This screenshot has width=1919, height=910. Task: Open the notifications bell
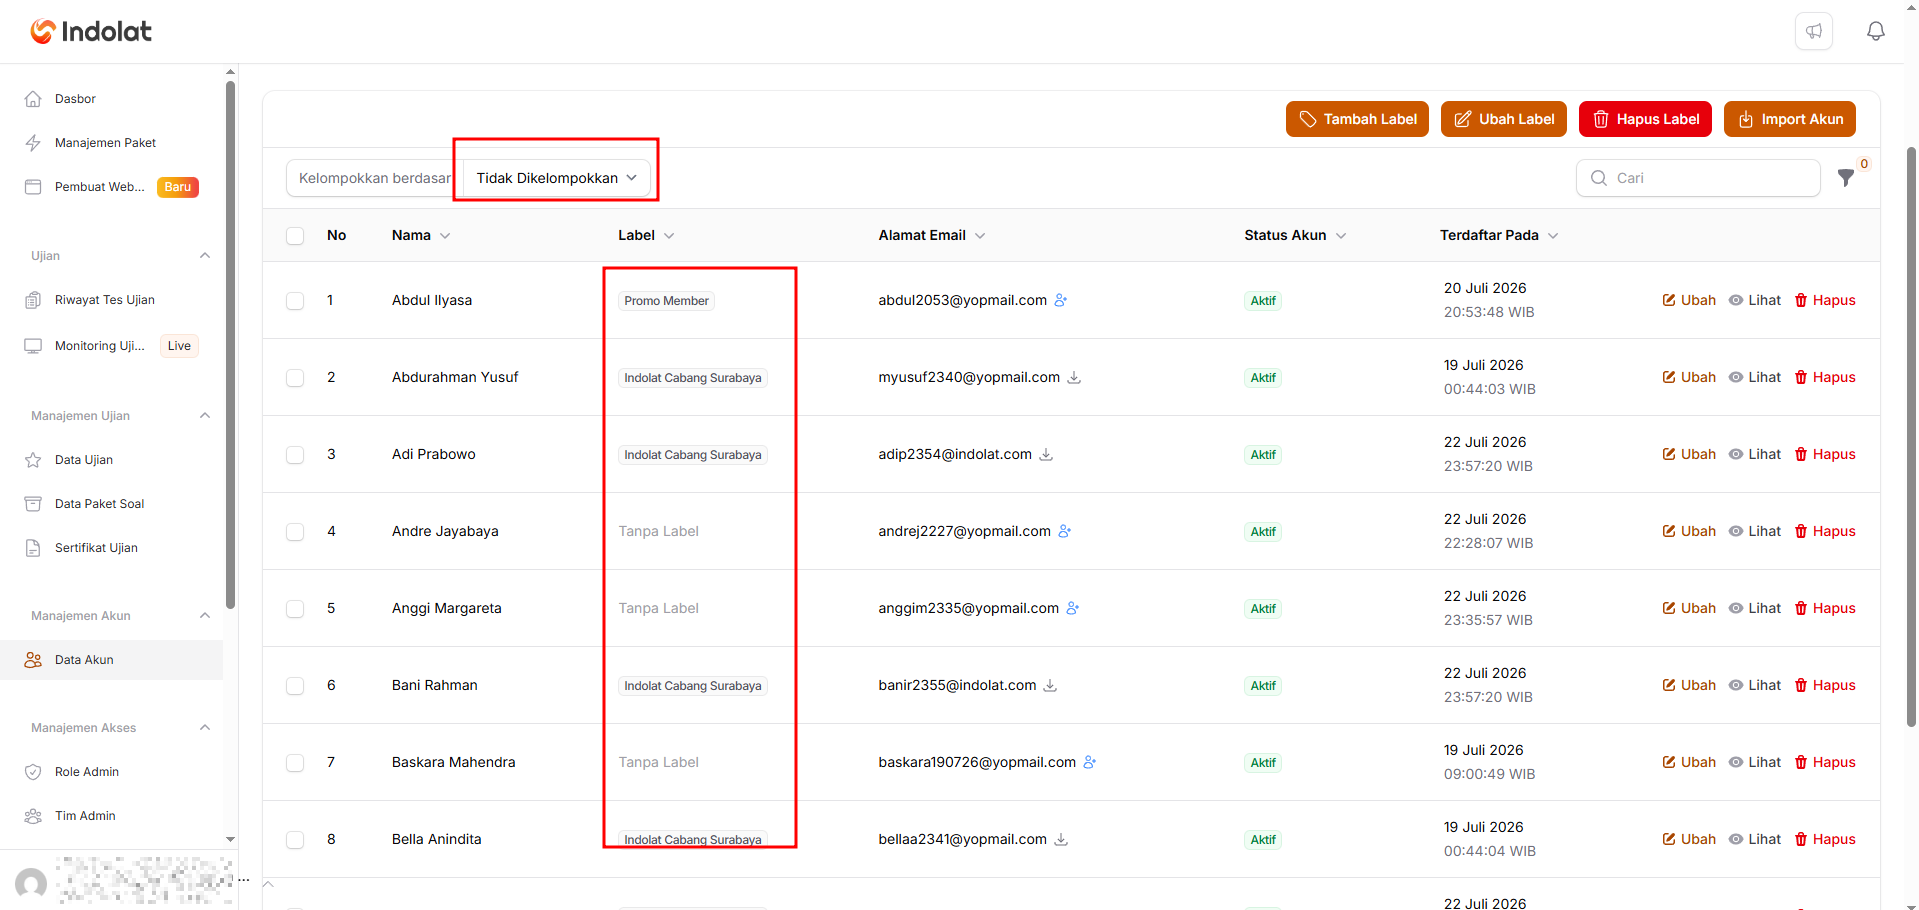(1876, 31)
